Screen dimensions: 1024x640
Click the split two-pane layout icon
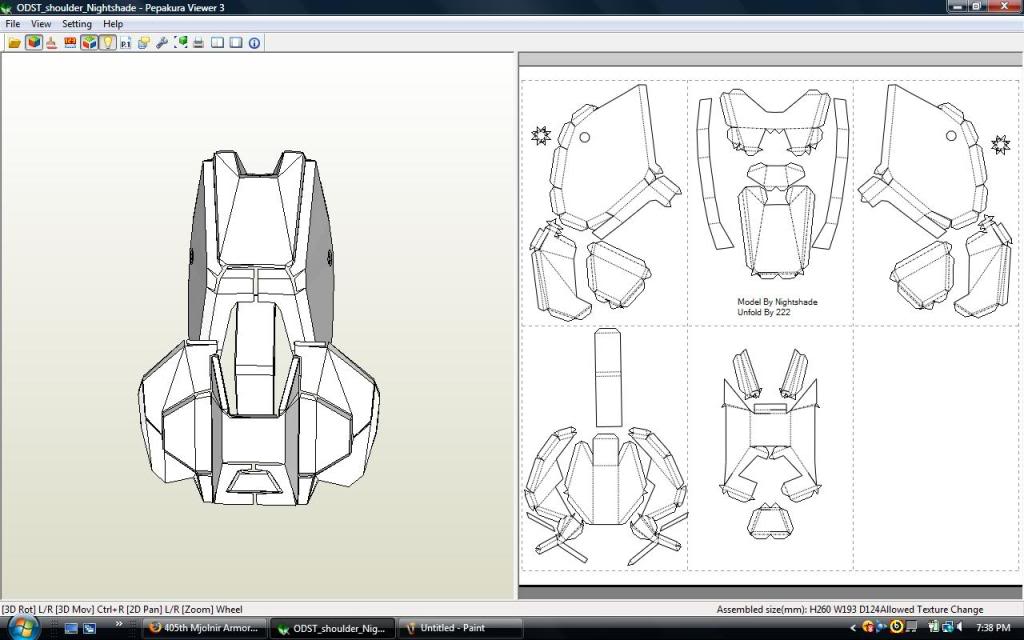(217, 42)
